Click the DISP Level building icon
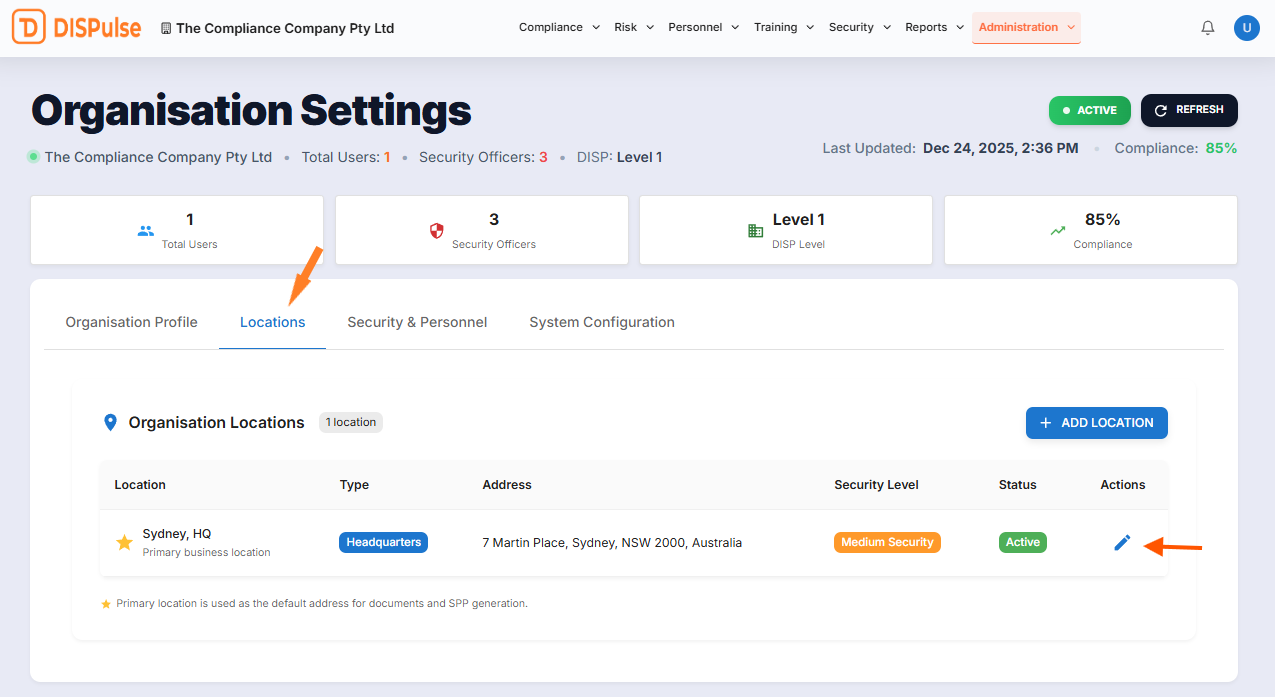 [755, 230]
